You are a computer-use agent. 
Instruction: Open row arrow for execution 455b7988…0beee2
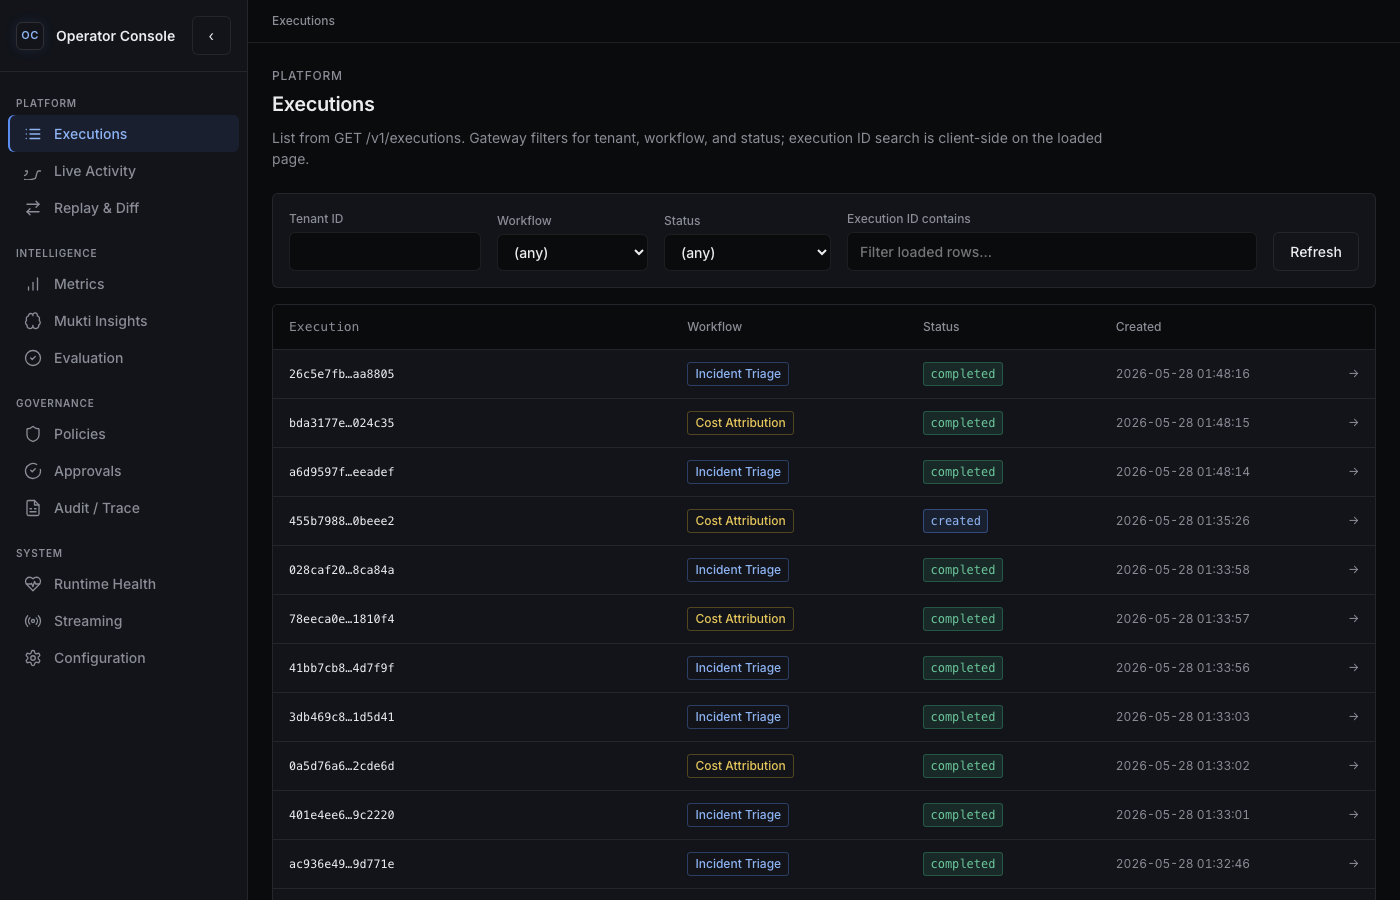tap(1353, 521)
